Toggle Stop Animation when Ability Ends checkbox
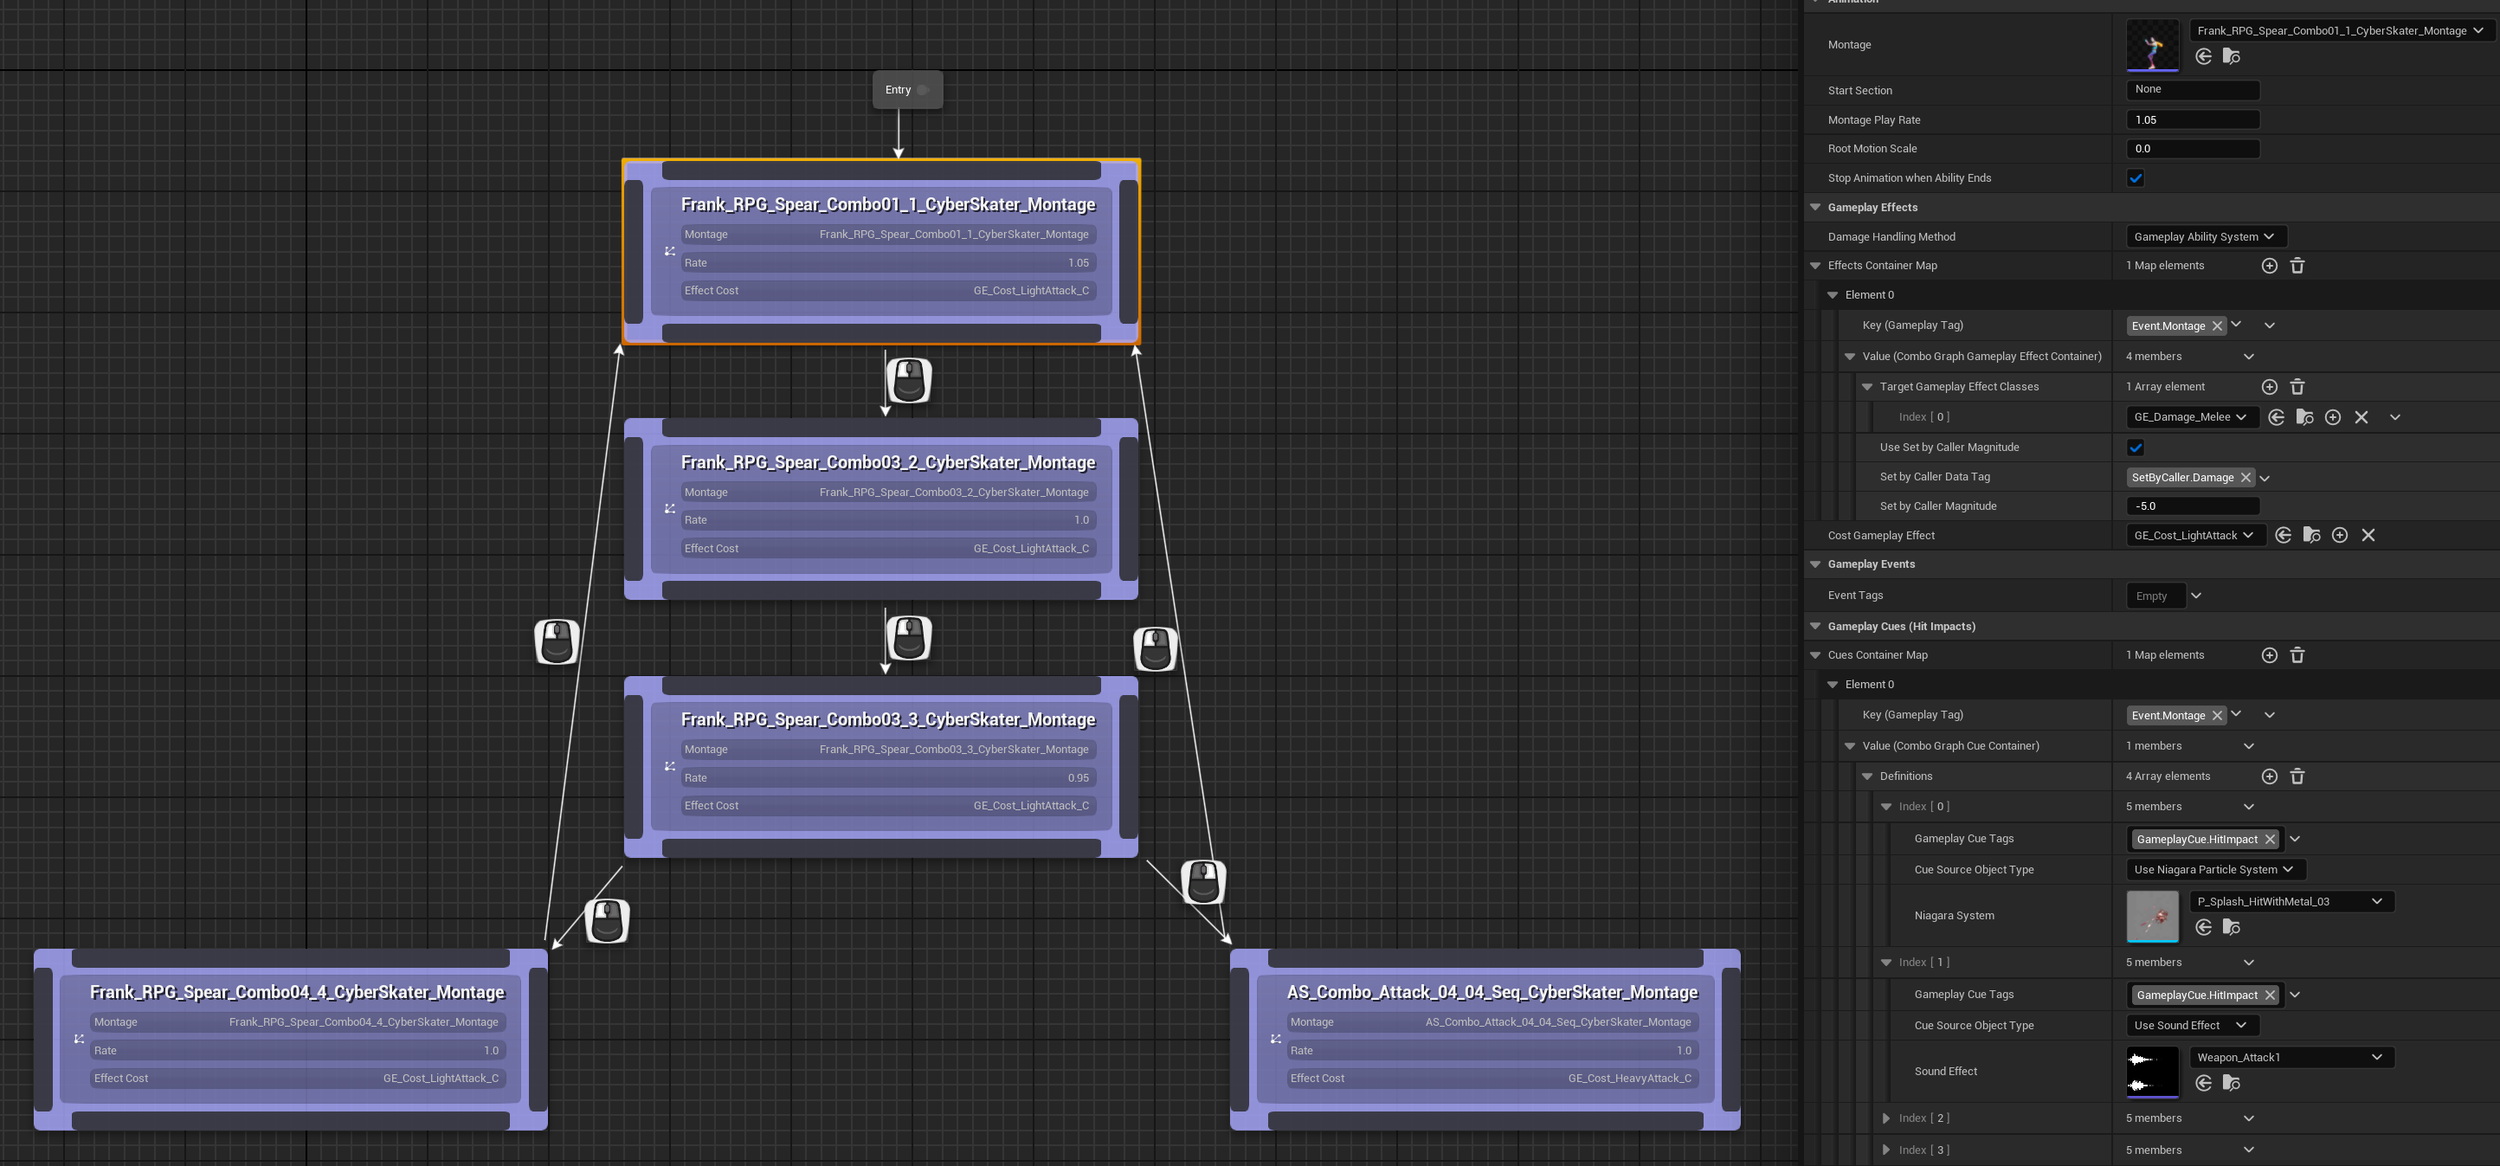The image size is (2500, 1166). pyautogui.click(x=2135, y=179)
